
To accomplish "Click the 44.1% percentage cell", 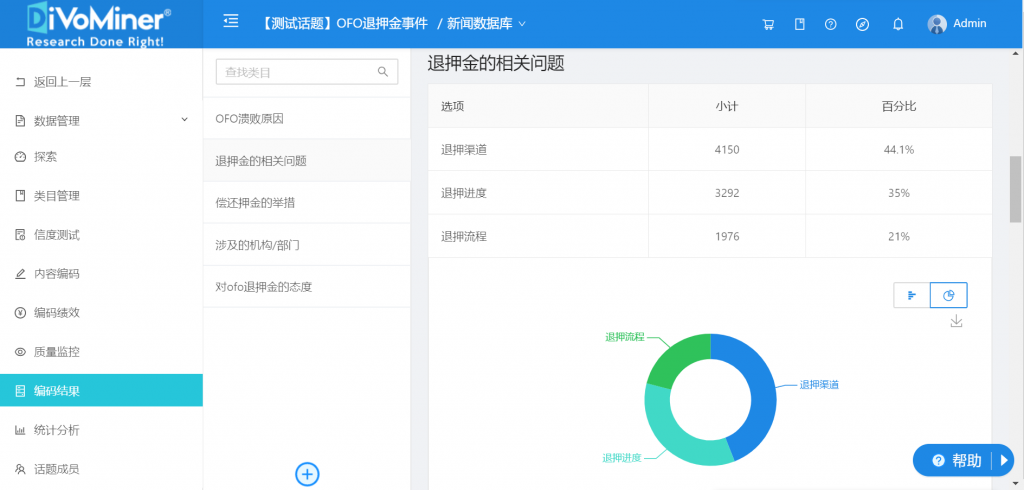I will pos(899,150).
